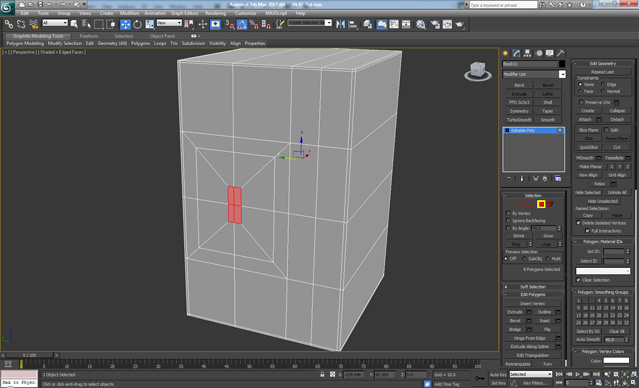Click the white vertex Color swatch

pos(616,361)
